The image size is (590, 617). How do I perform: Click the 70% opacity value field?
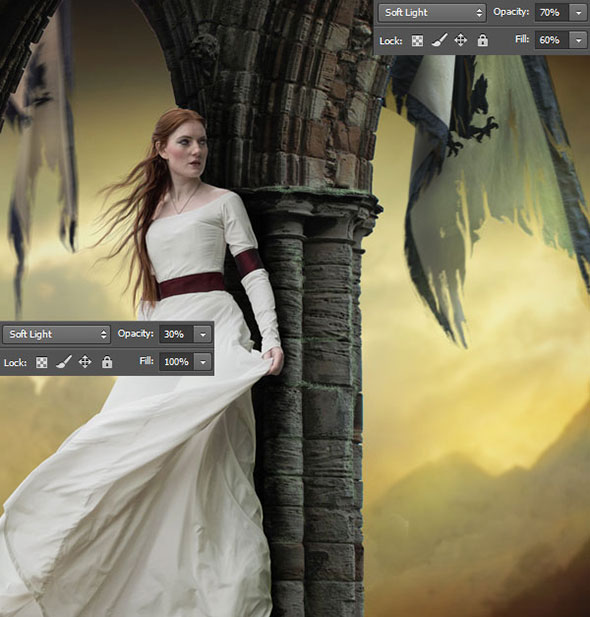point(553,13)
